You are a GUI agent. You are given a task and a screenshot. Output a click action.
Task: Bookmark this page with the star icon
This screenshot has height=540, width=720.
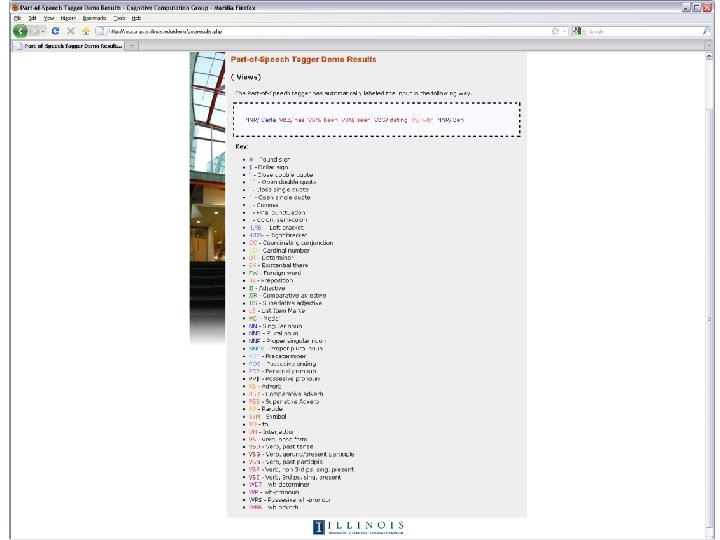pyautogui.click(x=555, y=31)
